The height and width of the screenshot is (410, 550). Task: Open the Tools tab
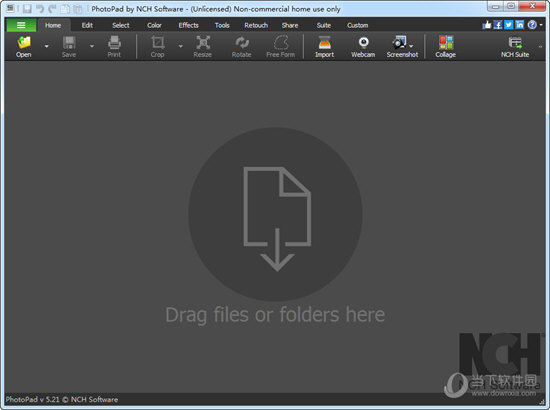point(222,25)
